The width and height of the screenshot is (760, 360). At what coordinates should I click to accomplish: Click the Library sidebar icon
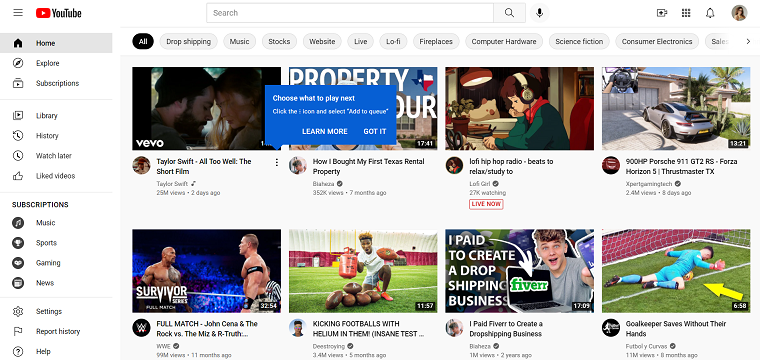[18, 115]
